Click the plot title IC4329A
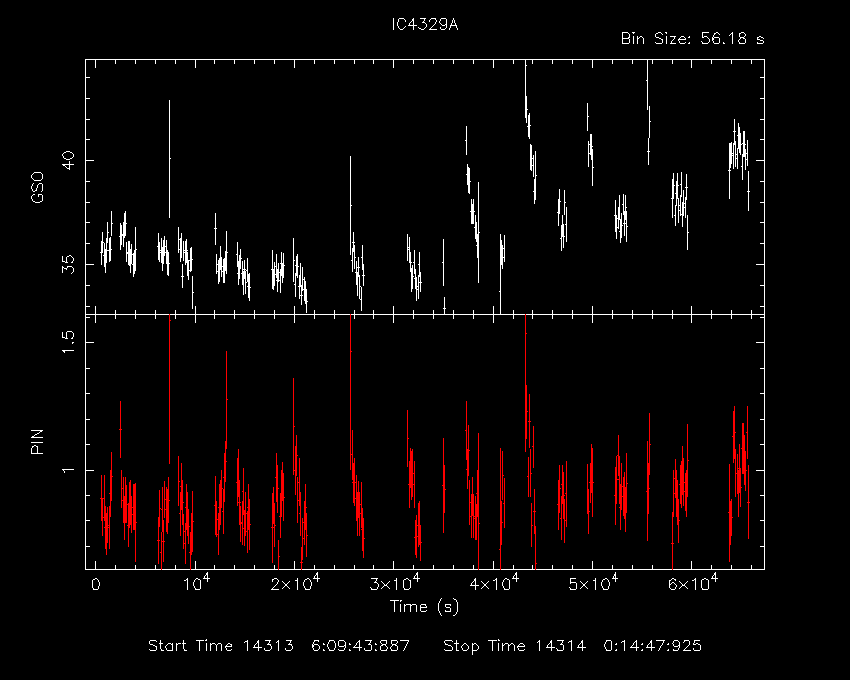 click(x=425, y=24)
